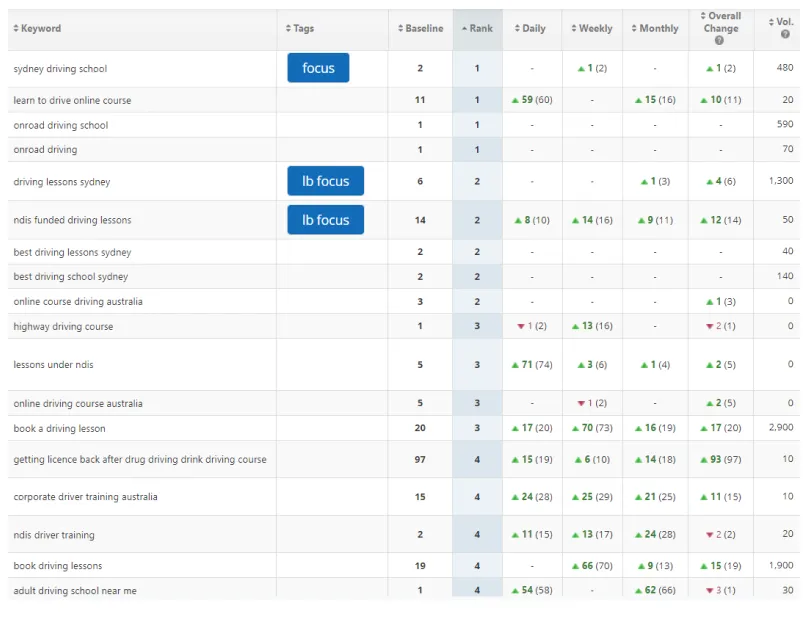Select keyword 'corporate driver training australia'
Viewport: 810px width, 617px height.
pyautogui.click(x=85, y=497)
